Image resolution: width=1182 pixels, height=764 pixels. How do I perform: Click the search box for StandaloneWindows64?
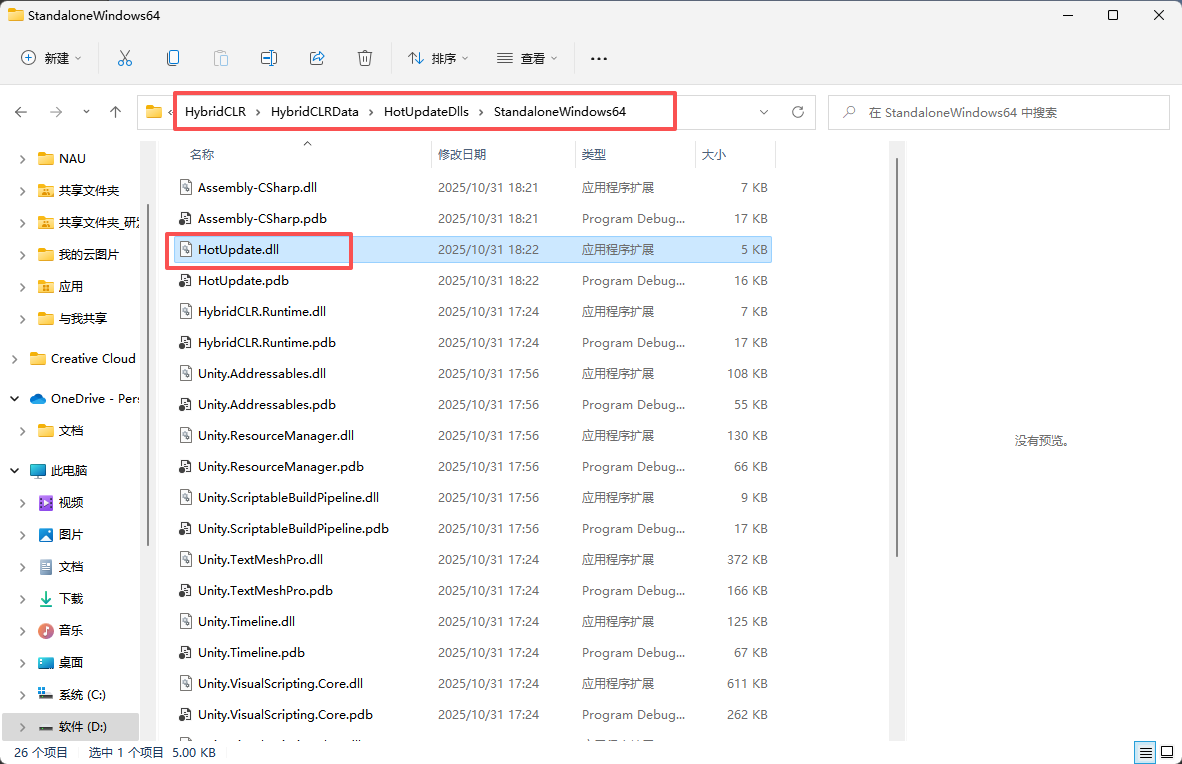click(998, 112)
